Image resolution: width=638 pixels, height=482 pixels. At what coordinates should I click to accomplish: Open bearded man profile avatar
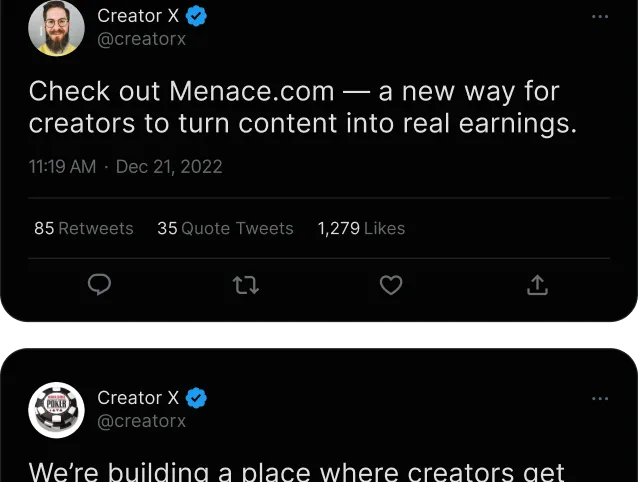coord(56,28)
